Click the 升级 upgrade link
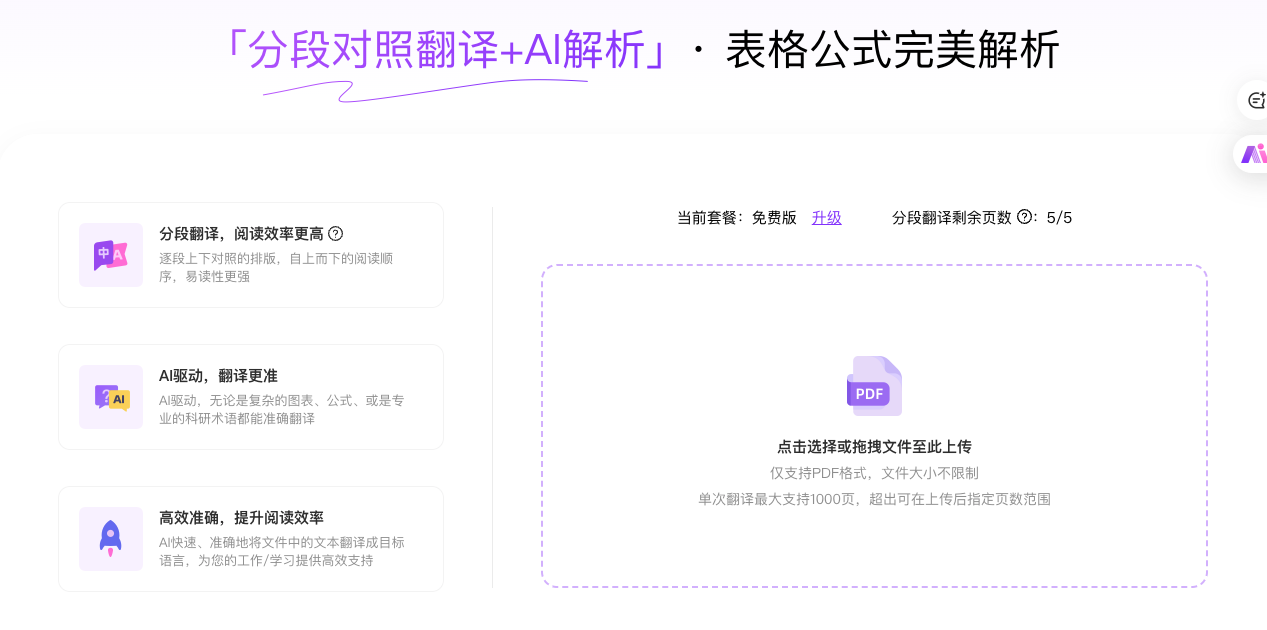The width and height of the screenshot is (1267, 630). coord(826,217)
